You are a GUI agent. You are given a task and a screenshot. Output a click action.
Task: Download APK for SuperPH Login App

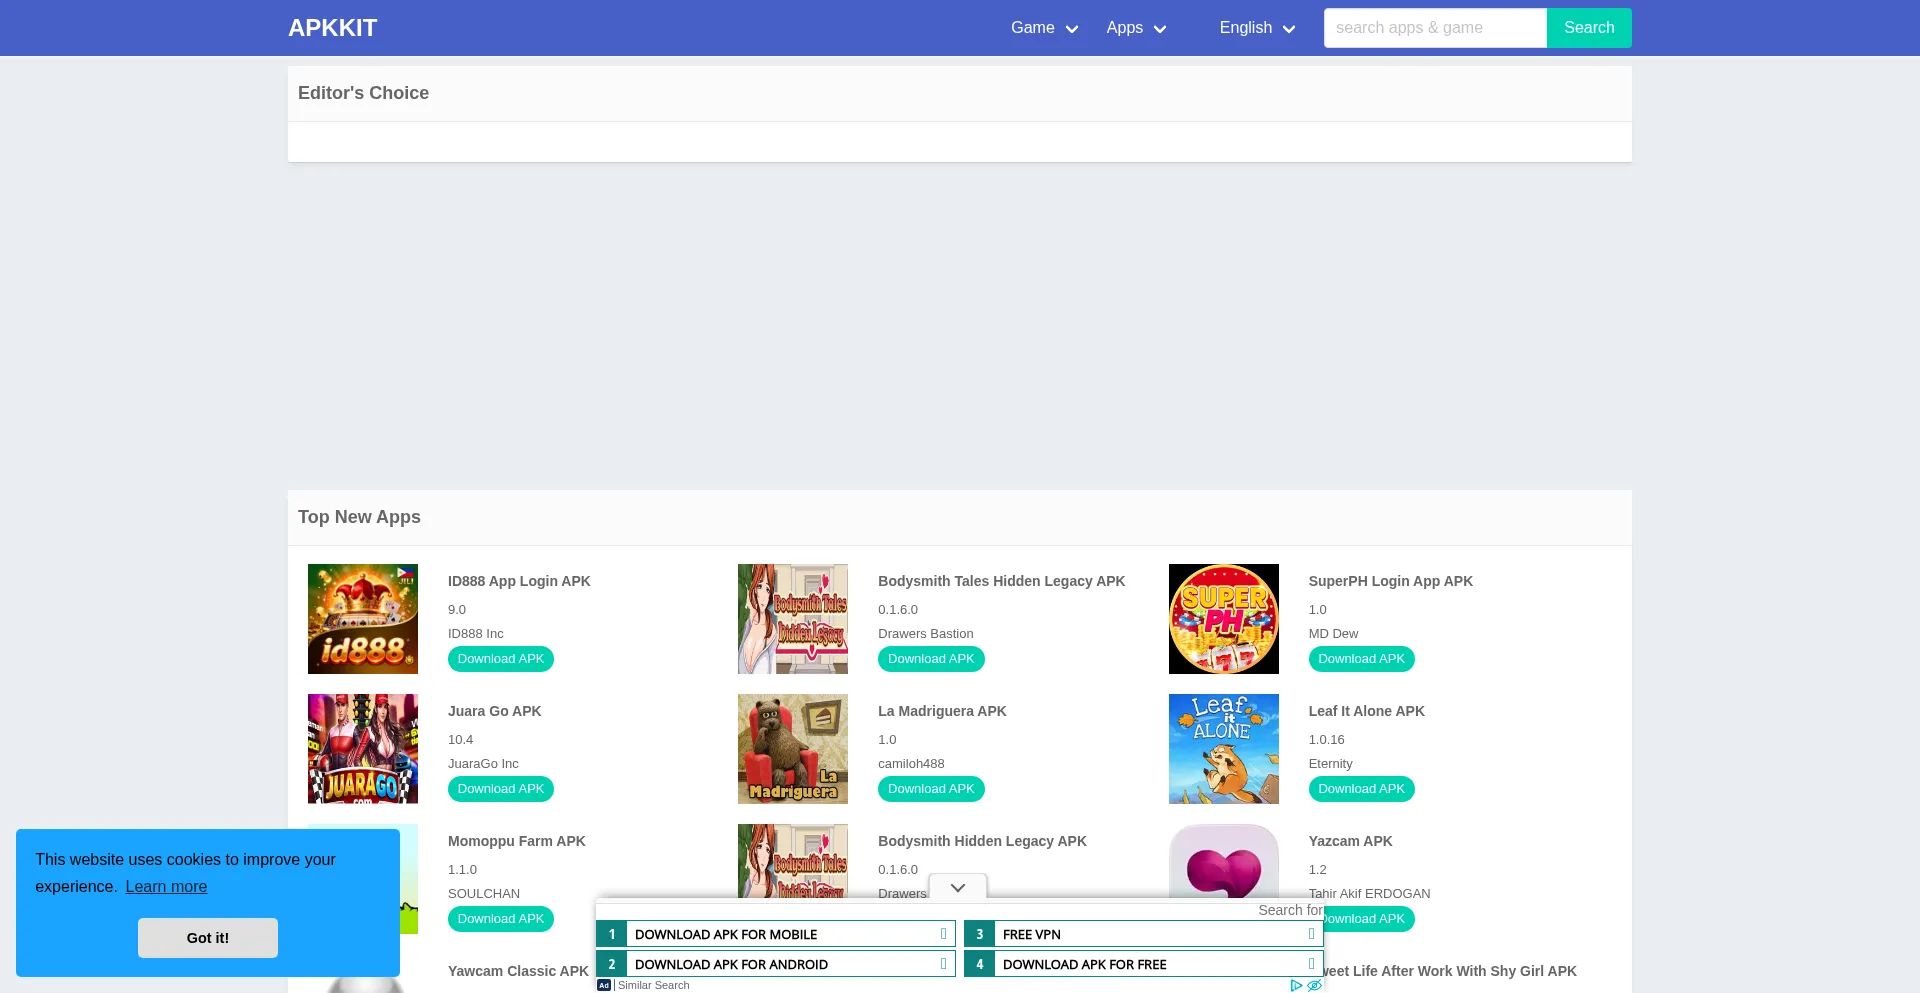(x=1361, y=659)
